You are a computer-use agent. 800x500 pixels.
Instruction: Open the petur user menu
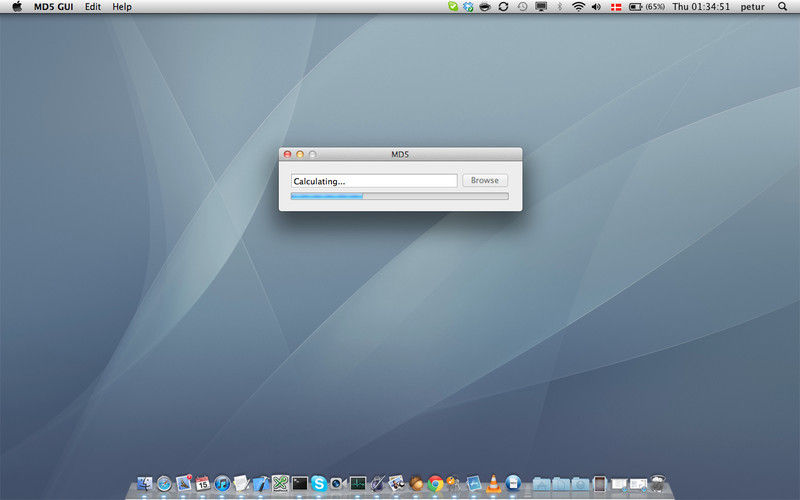click(753, 7)
